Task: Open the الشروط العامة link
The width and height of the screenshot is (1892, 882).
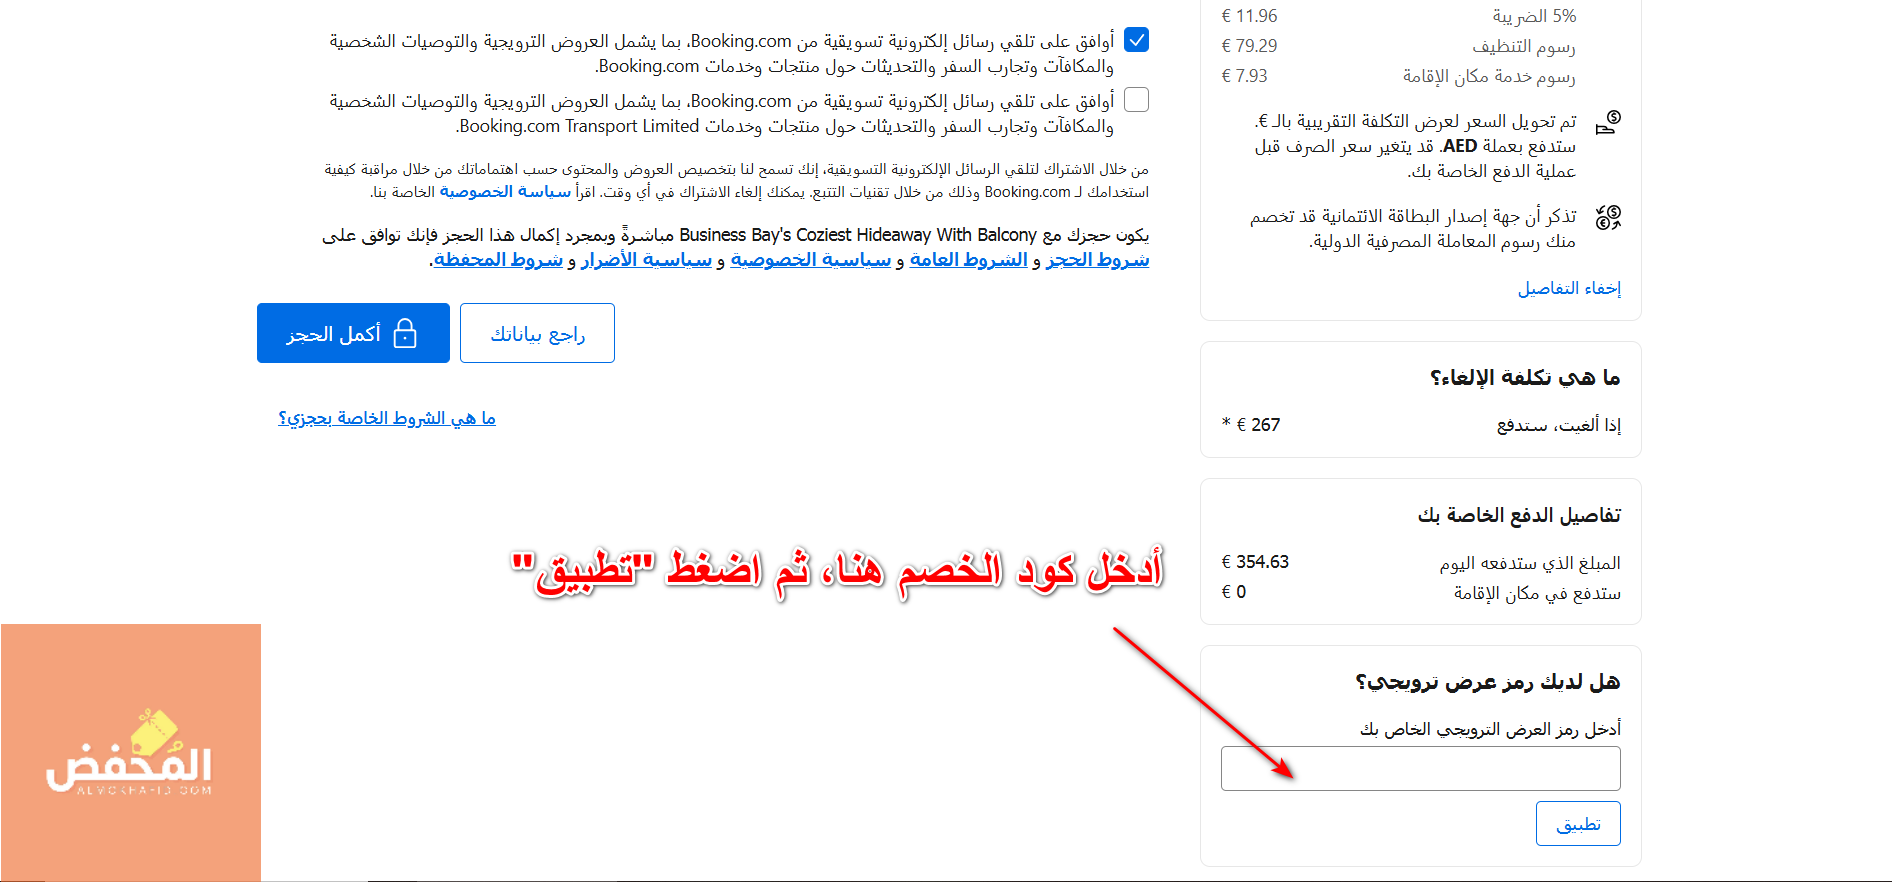Action: pos(968,260)
